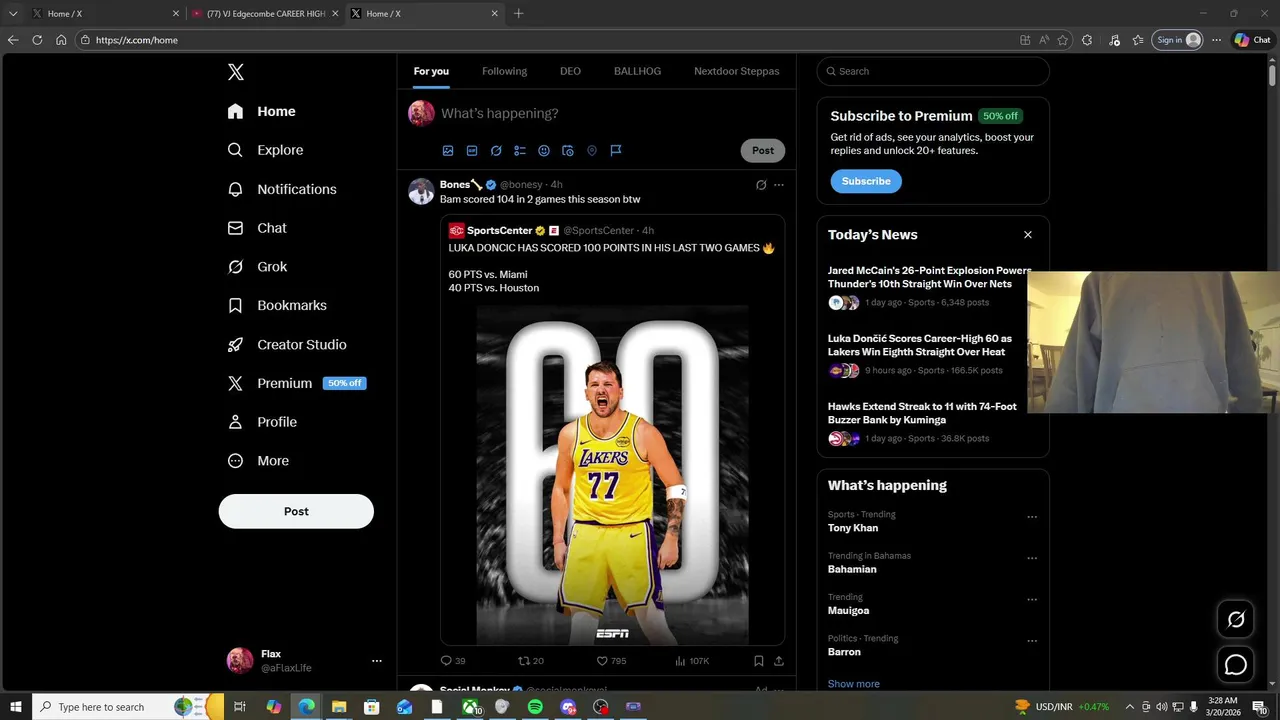This screenshot has height=720, width=1280.
Task: Enhance post with Grok in composer
Action: (x=496, y=151)
